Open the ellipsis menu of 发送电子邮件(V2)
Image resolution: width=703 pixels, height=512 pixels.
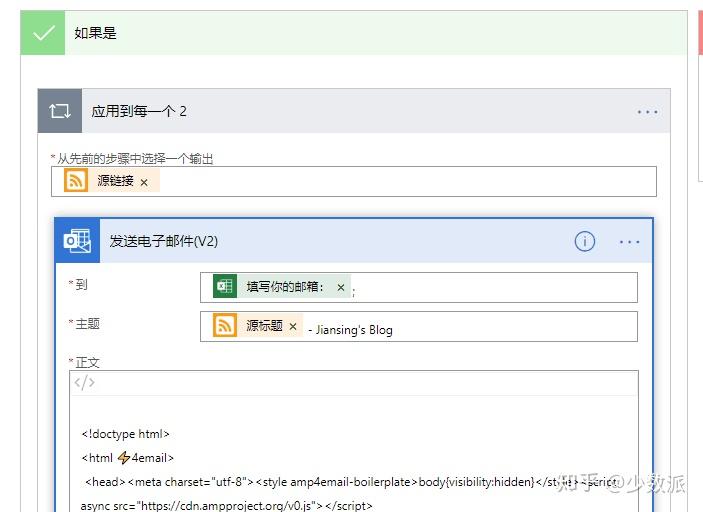[629, 242]
